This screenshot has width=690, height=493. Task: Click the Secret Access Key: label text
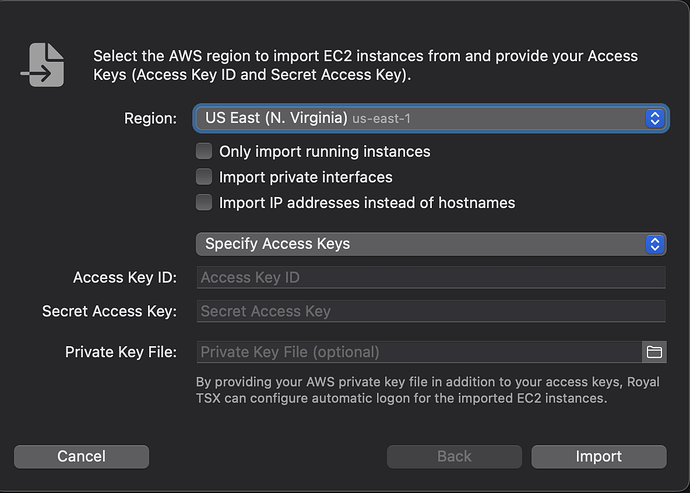109,311
